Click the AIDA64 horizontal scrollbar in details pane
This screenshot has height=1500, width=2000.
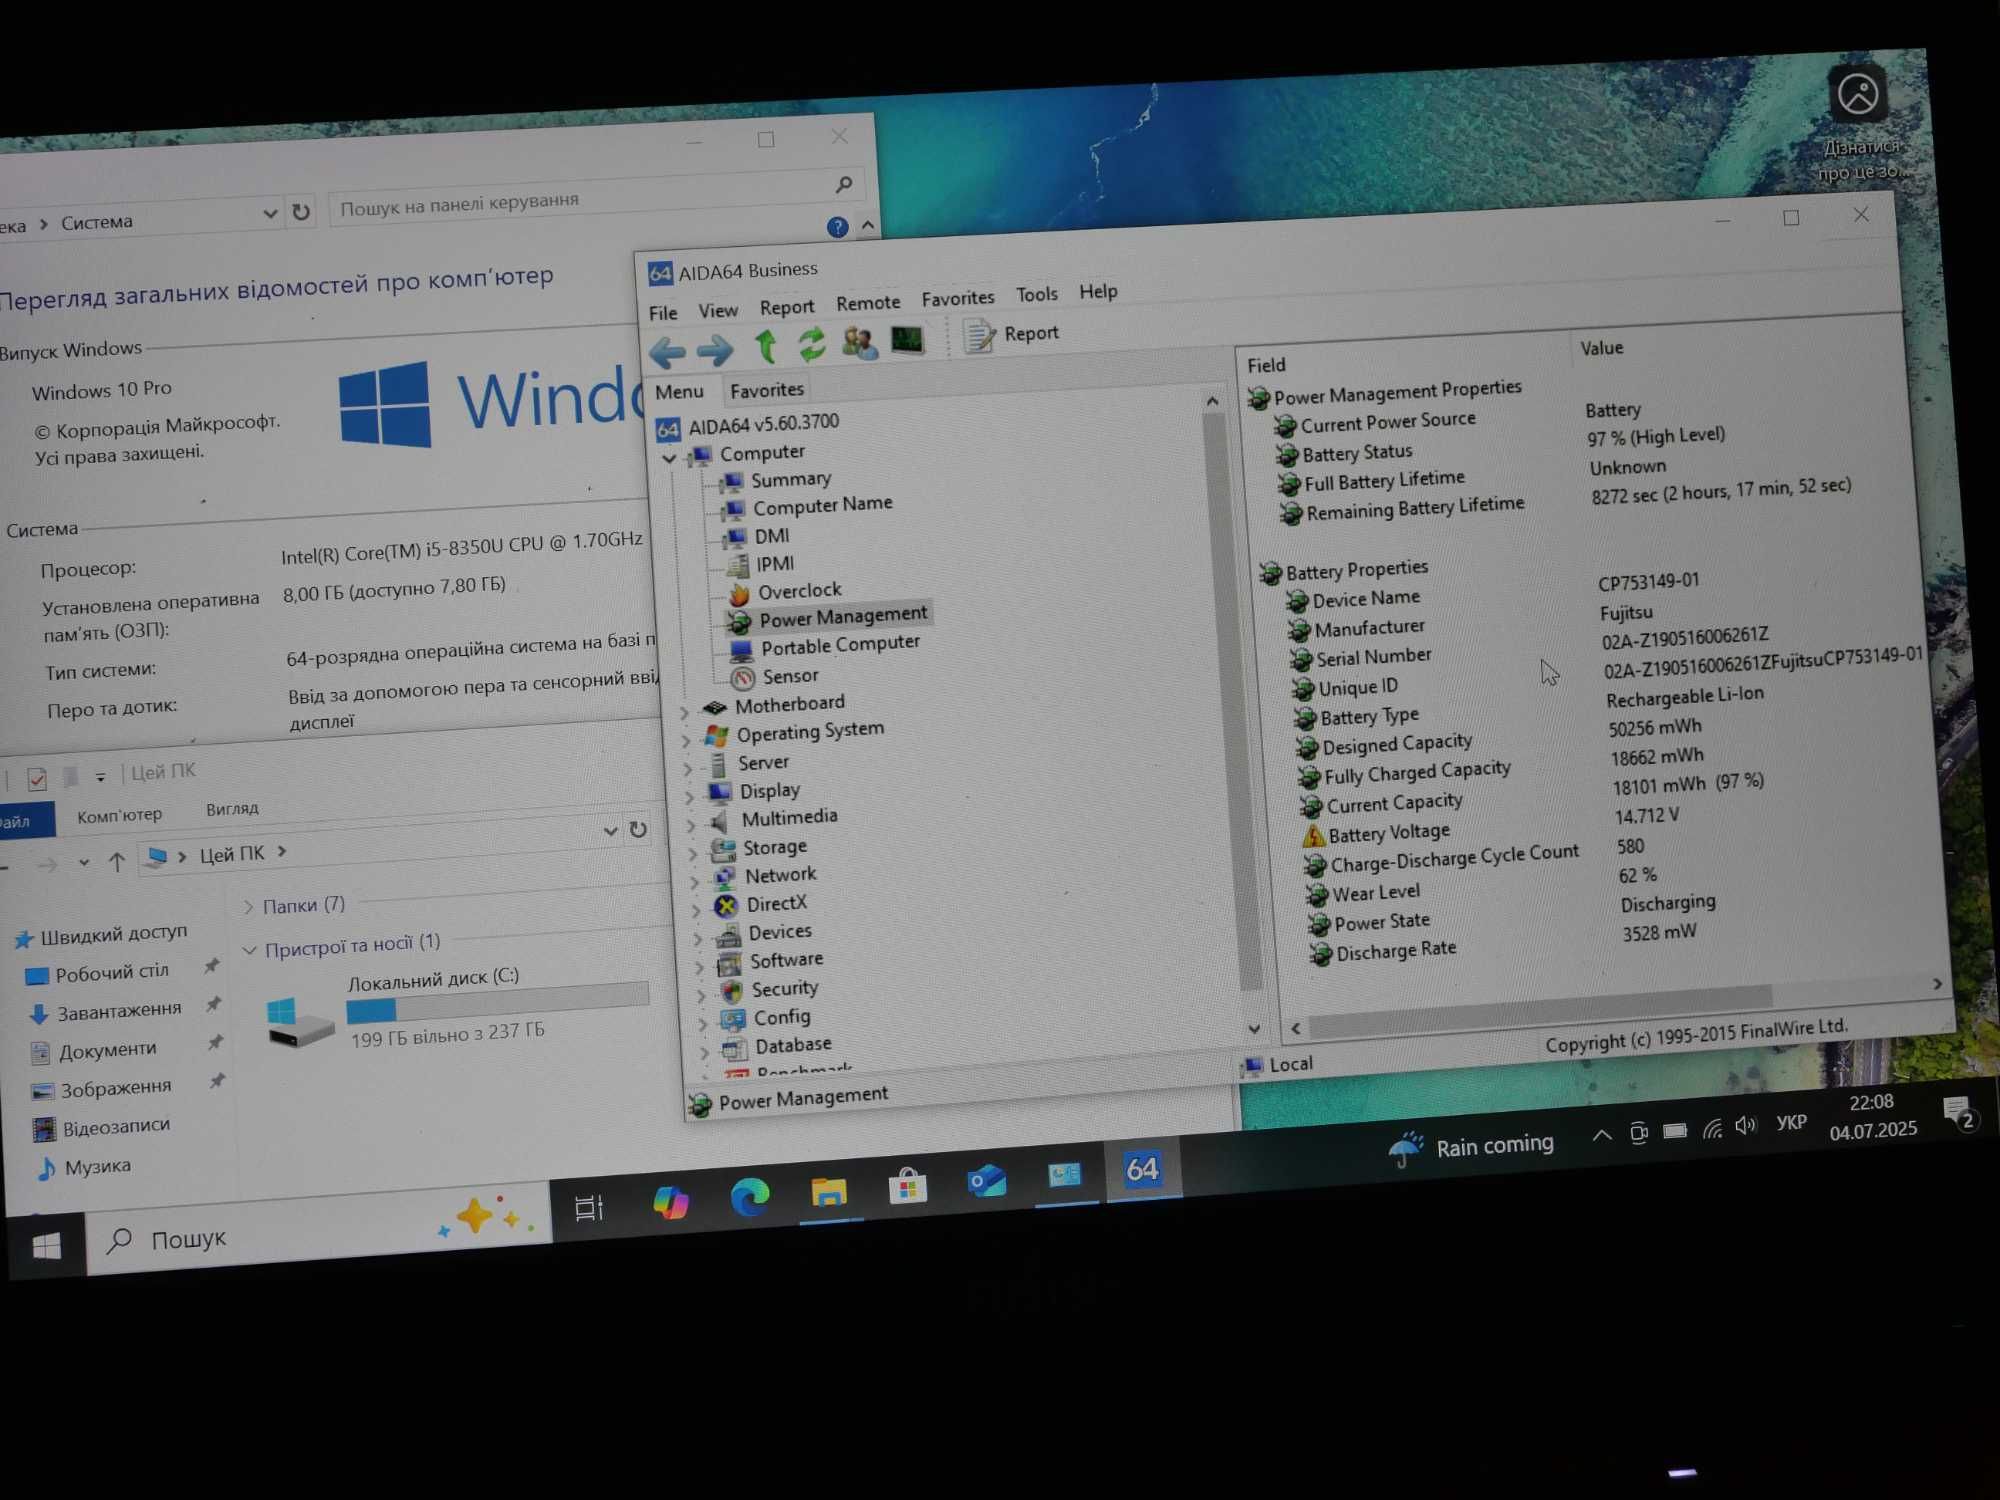click(1540, 1010)
